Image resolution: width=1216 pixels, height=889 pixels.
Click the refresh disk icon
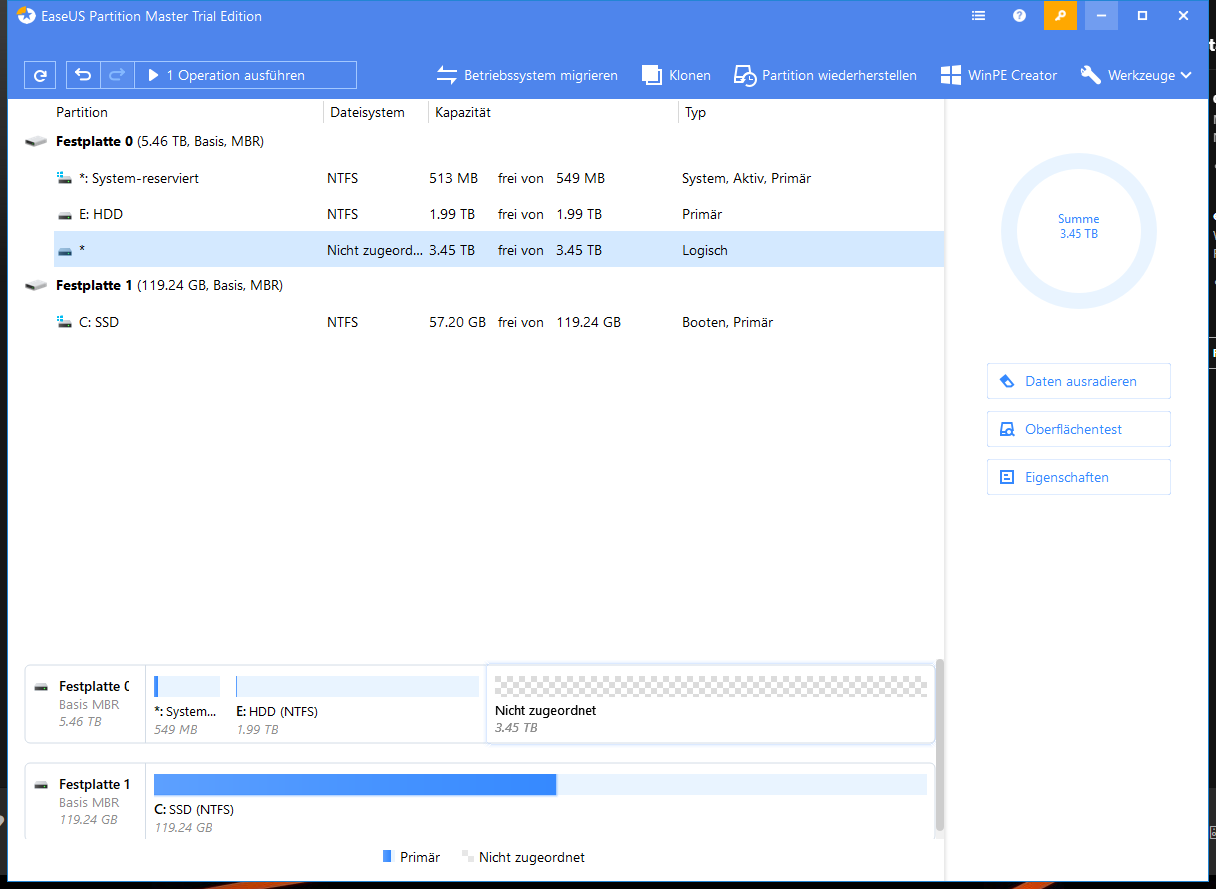coord(40,75)
